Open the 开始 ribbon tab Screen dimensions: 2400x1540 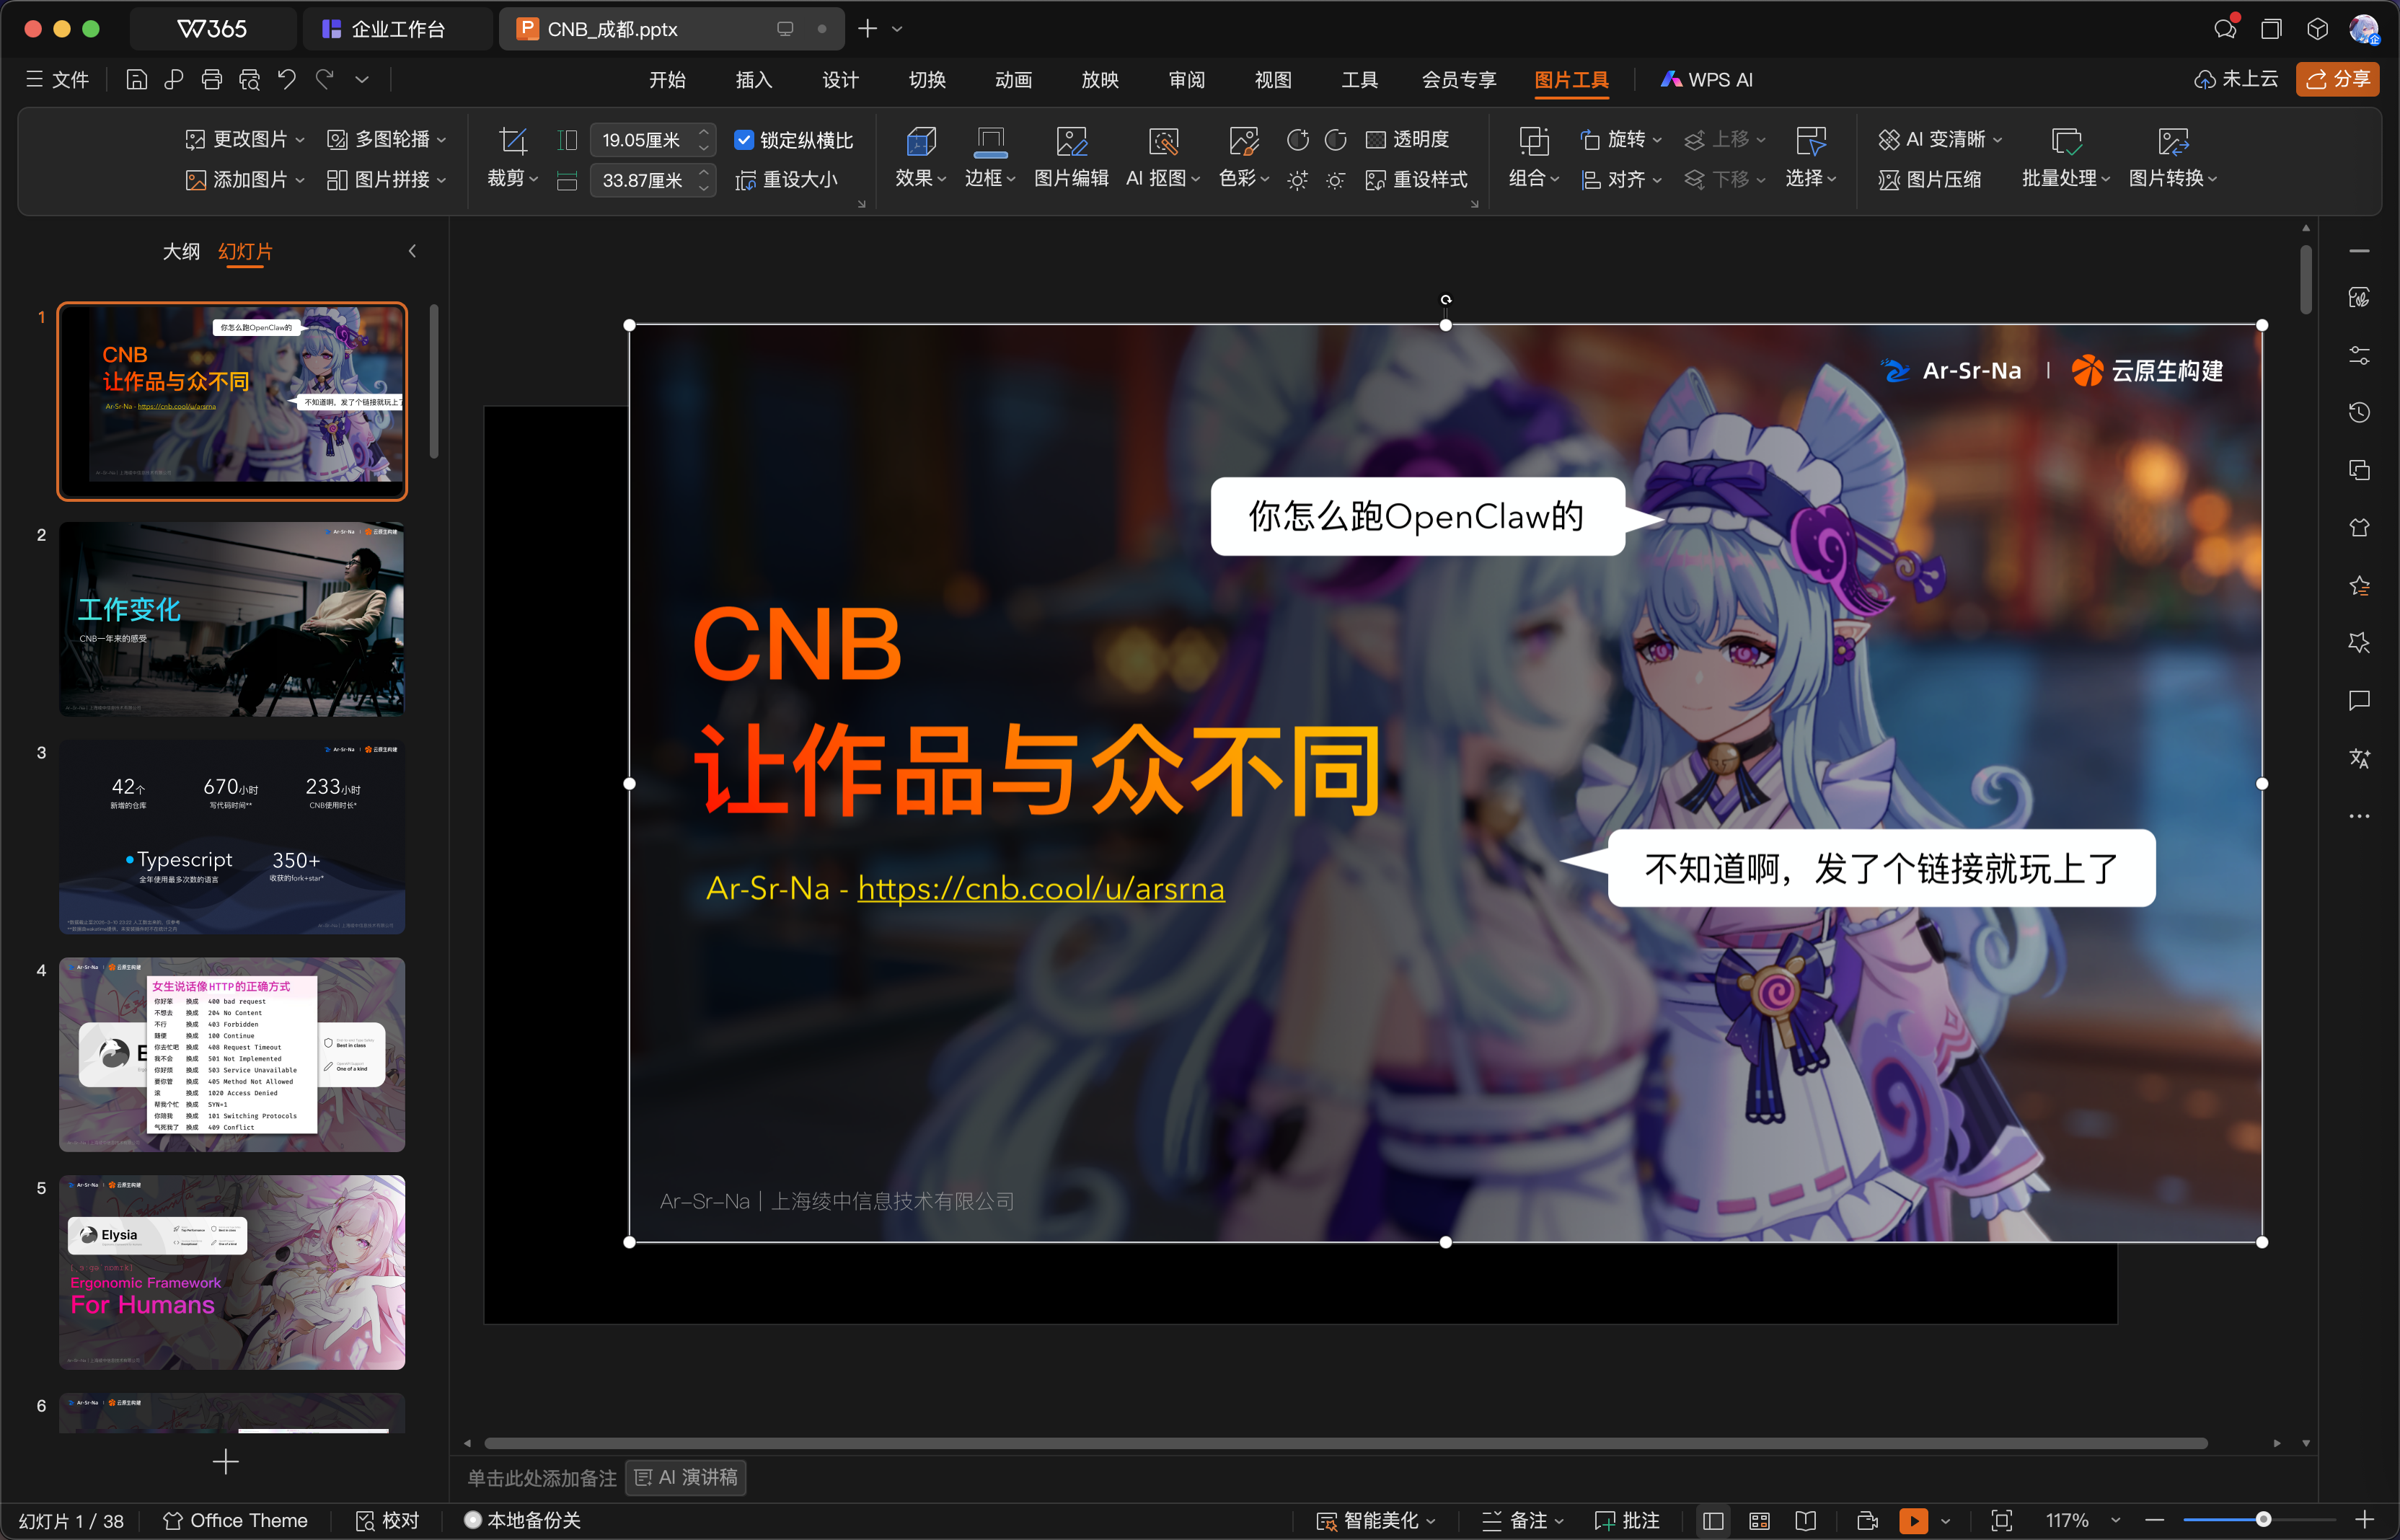tap(667, 79)
